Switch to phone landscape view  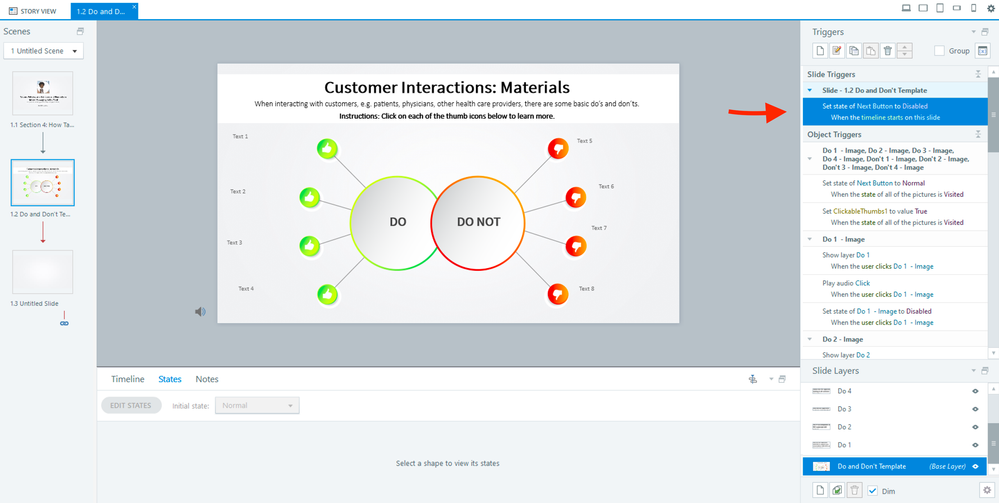[956, 8]
